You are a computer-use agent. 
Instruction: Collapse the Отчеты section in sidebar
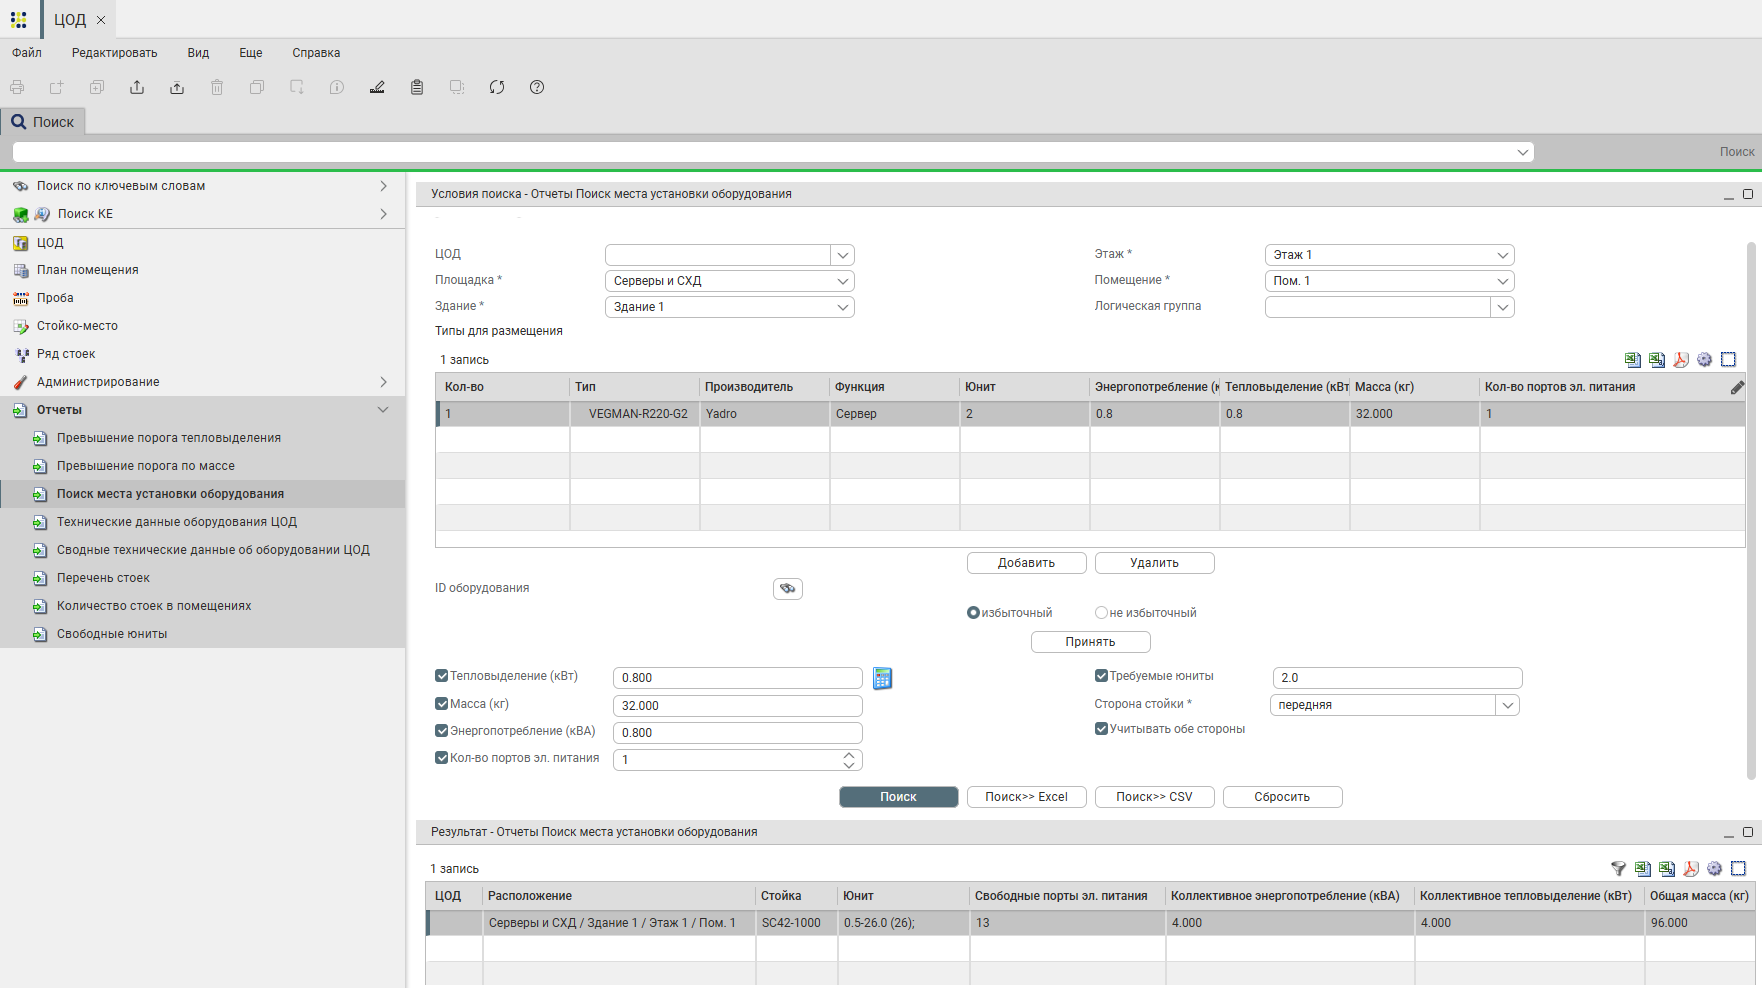point(383,410)
